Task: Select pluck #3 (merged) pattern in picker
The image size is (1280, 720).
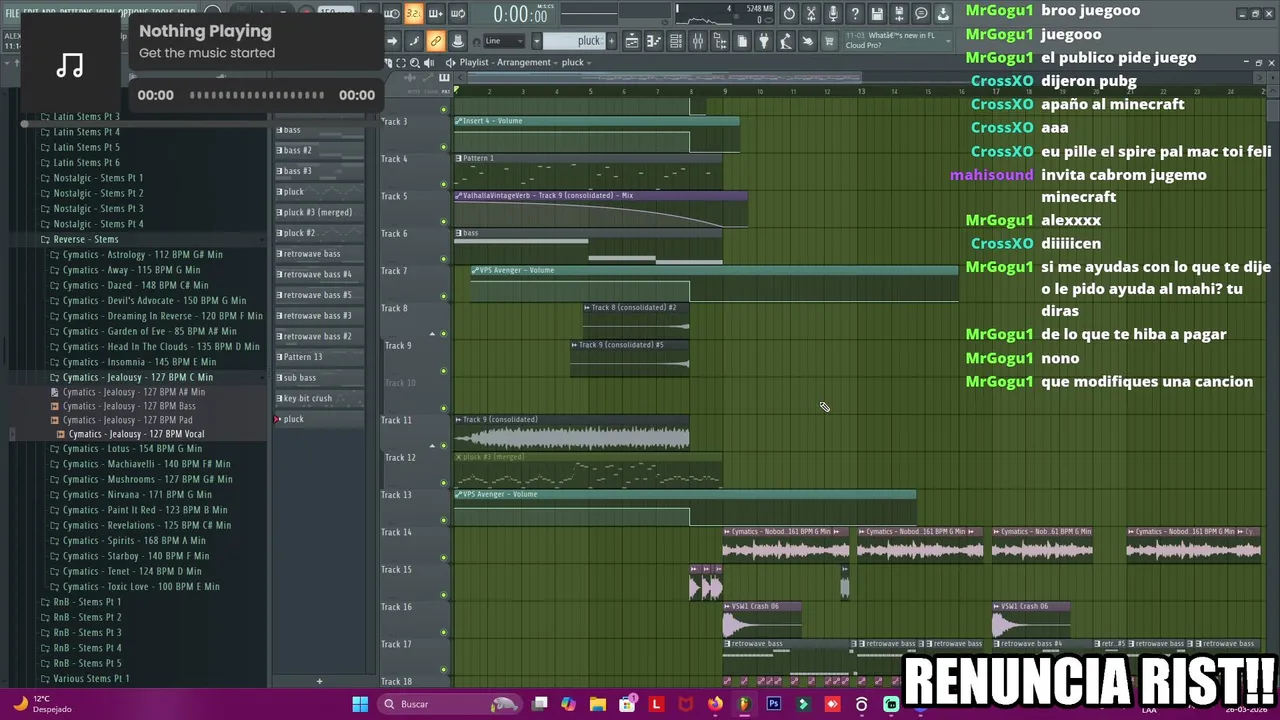Action: click(x=319, y=212)
